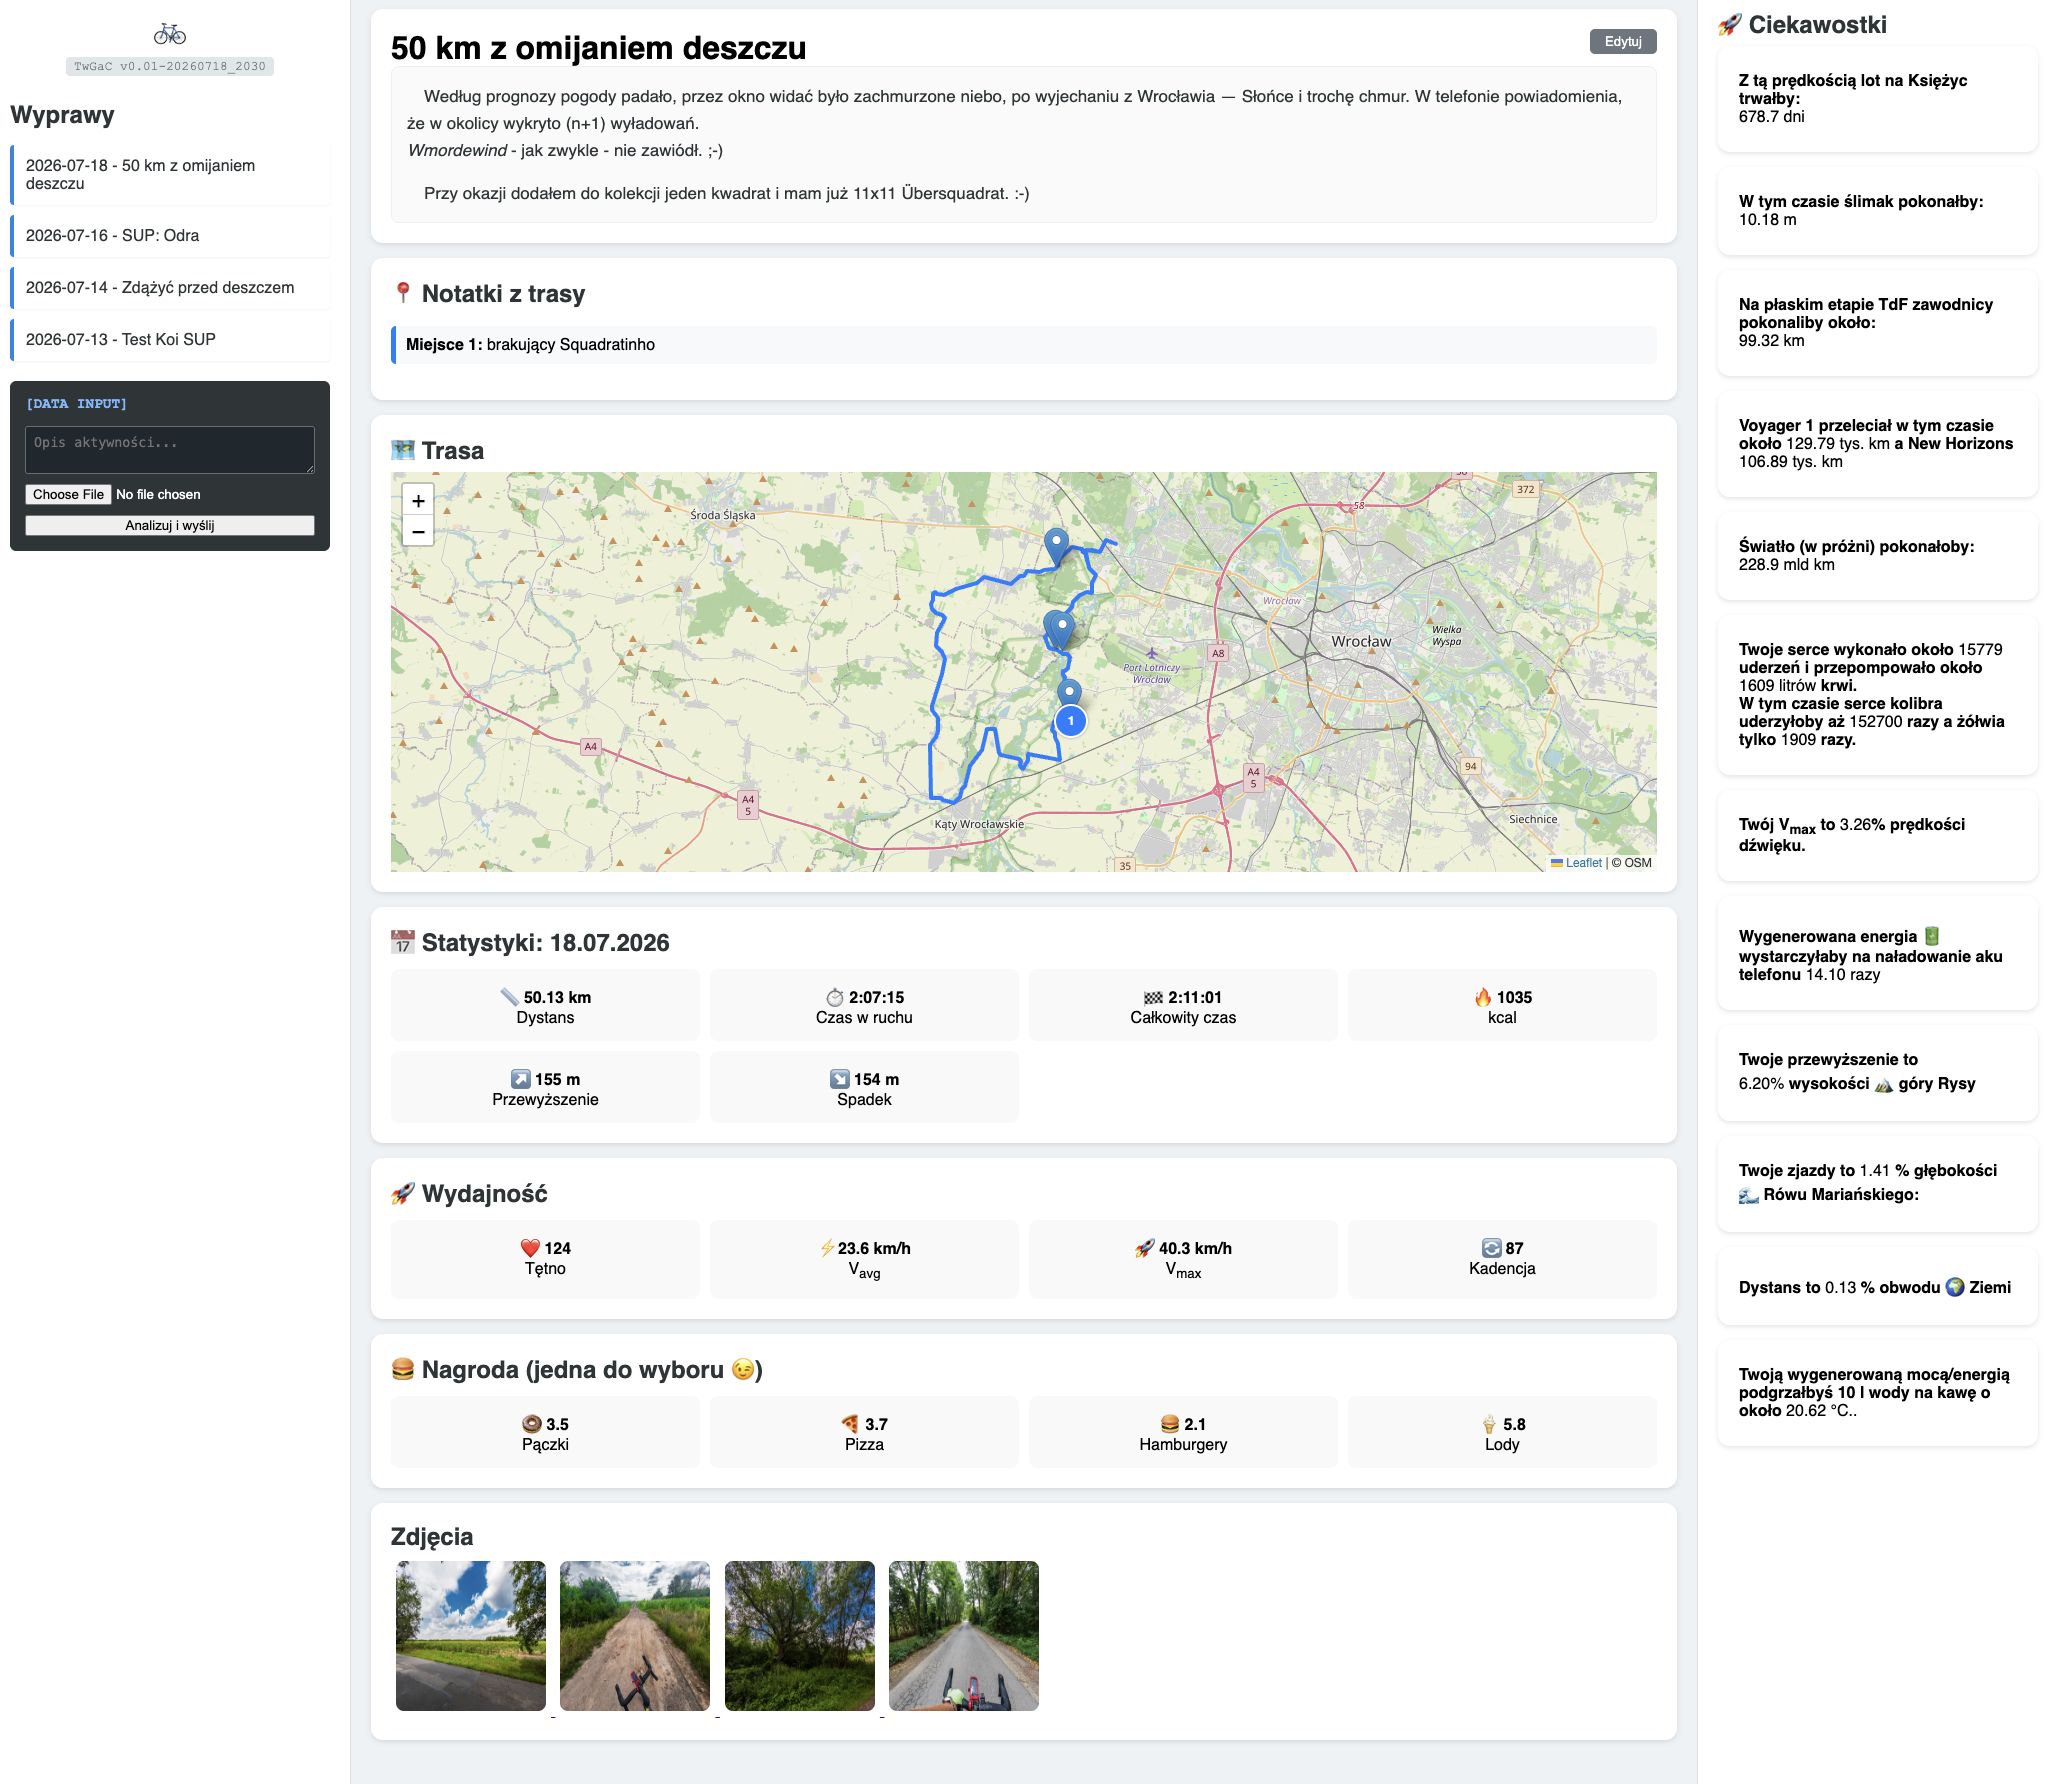
Task: Click the numbered marker 1 on the map
Action: pyautogui.click(x=1070, y=720)
